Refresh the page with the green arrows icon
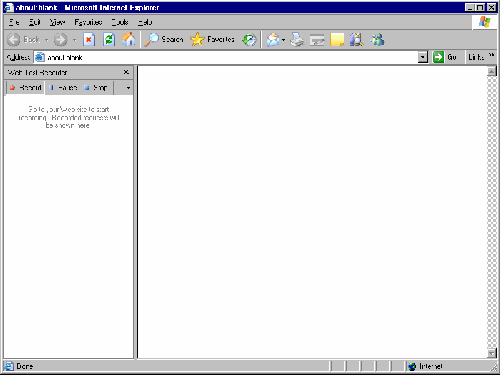 109,40
